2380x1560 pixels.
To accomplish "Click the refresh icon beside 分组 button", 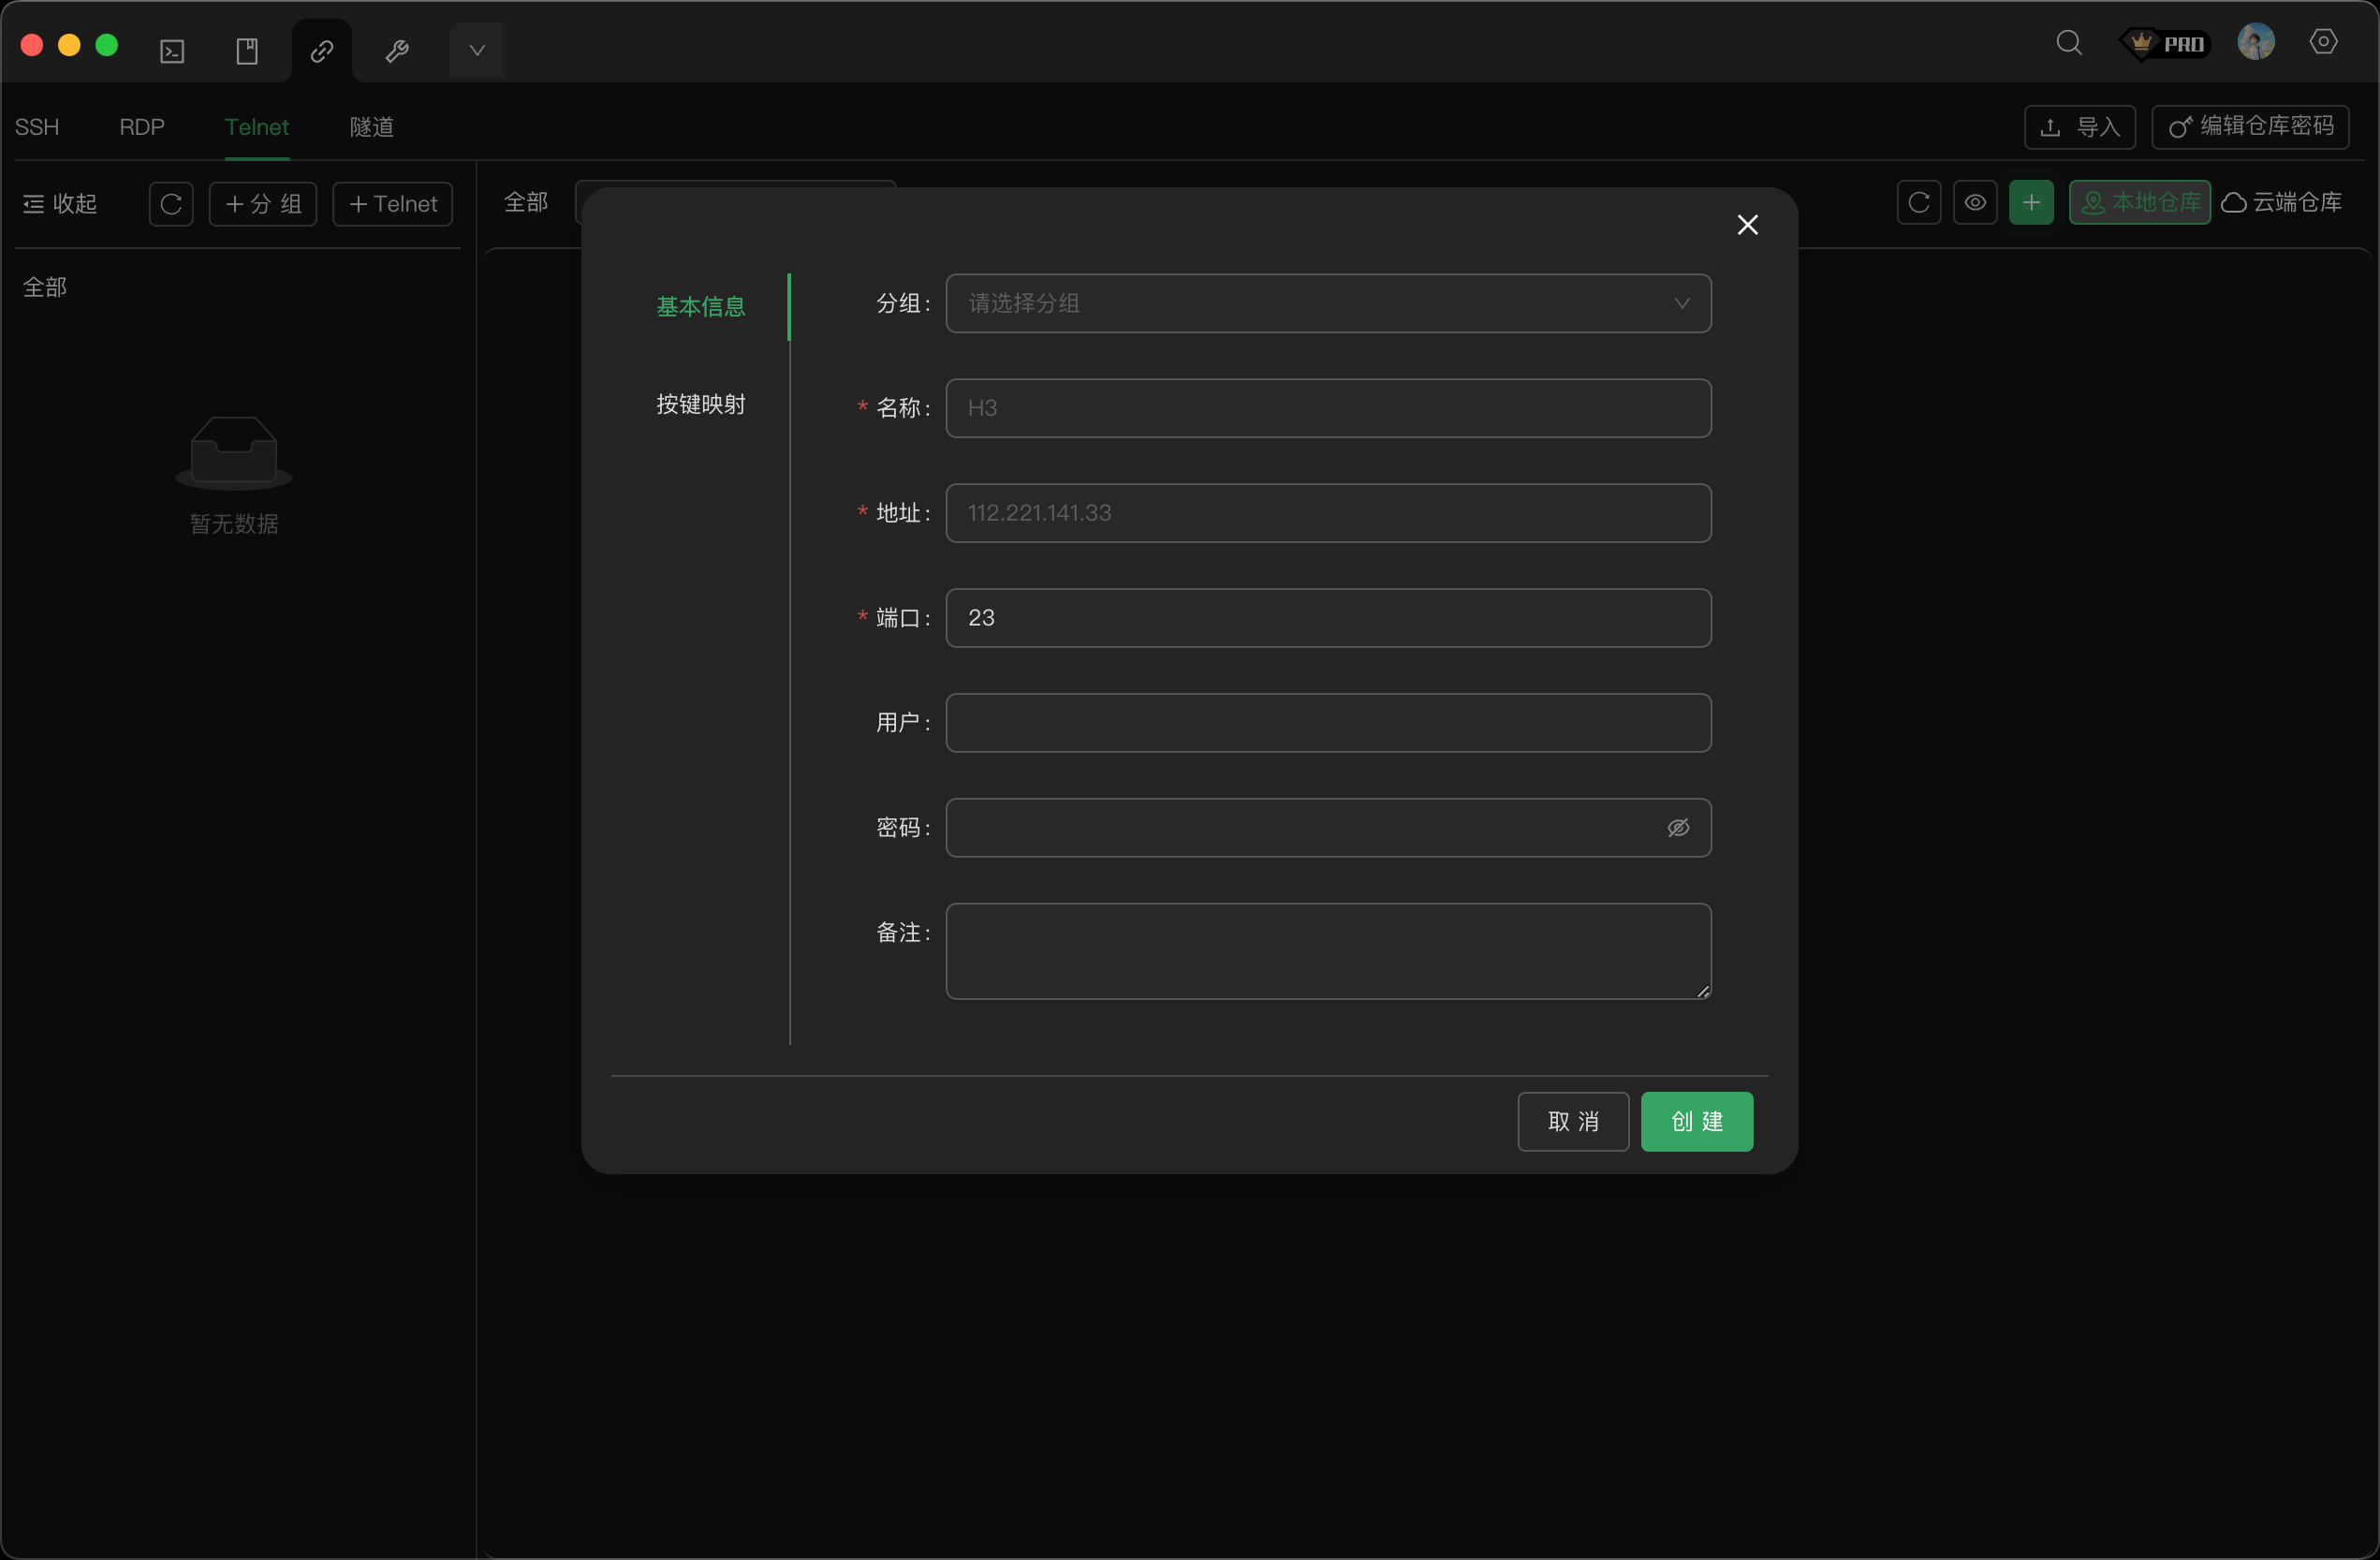I will click(171, 203).
